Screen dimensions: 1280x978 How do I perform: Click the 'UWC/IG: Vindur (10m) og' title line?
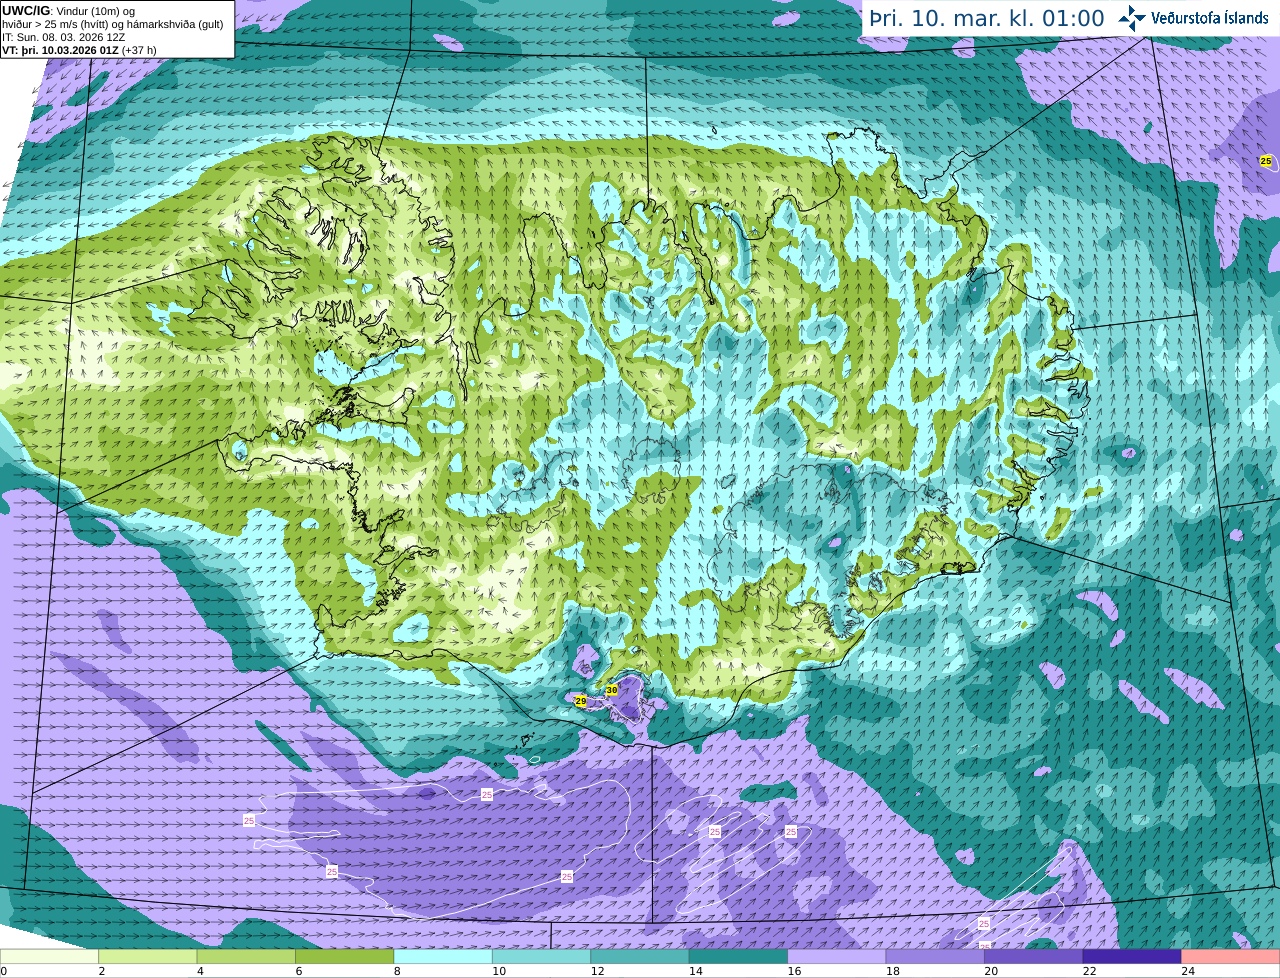[69, 11]
